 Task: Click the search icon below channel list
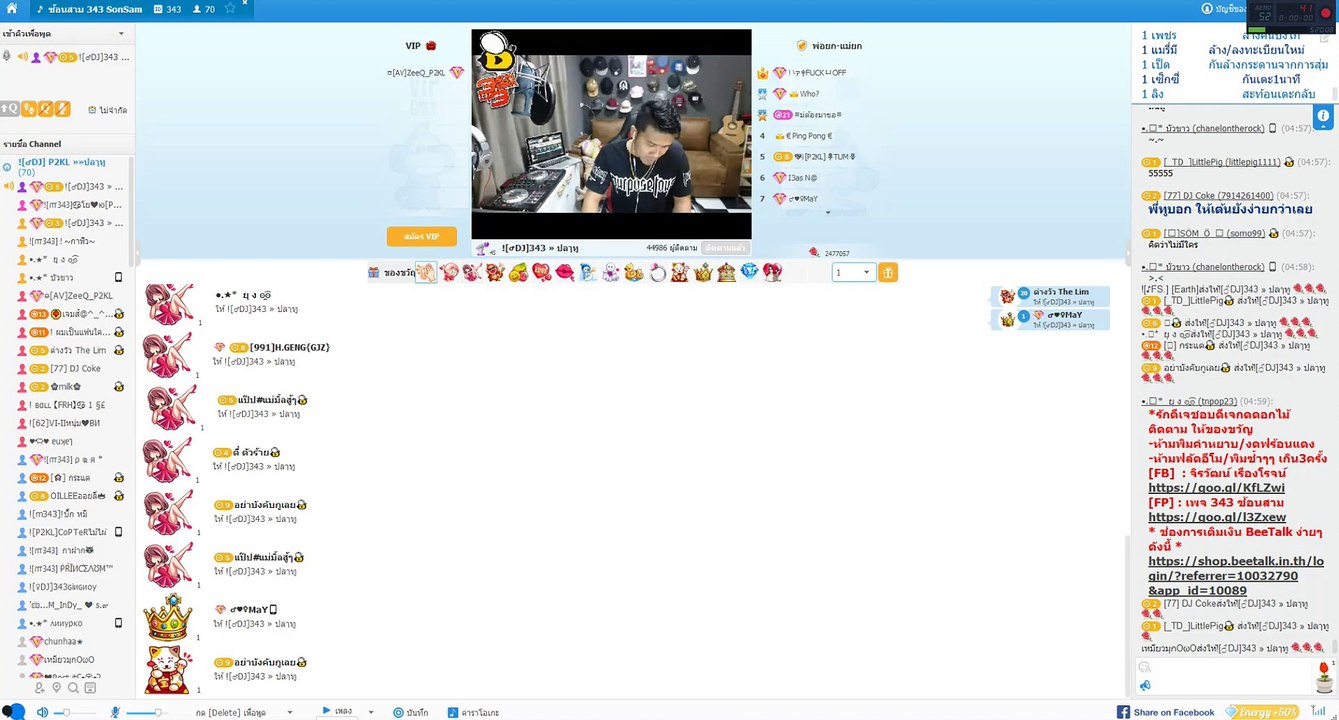click(x=74, y=688)
